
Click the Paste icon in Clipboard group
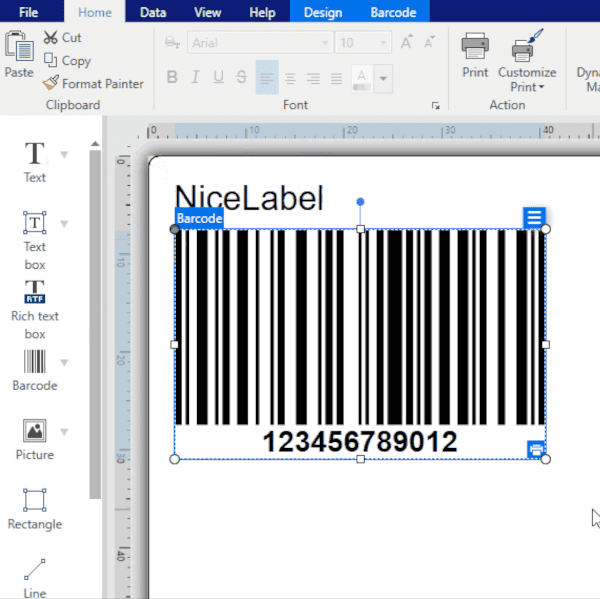tap(19, 46)
